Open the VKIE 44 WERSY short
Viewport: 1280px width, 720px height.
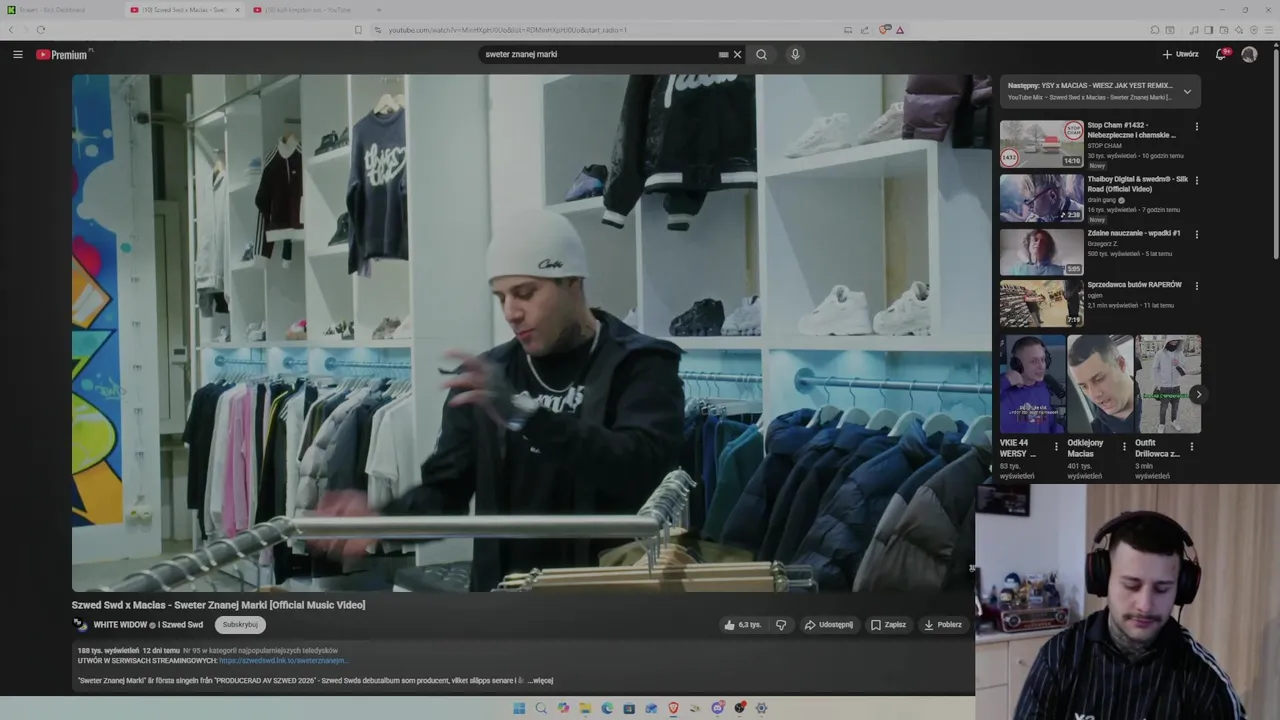point(1032,384)
